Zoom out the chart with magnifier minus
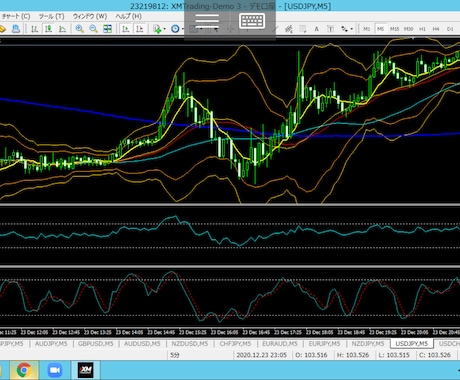 [93, 29]
